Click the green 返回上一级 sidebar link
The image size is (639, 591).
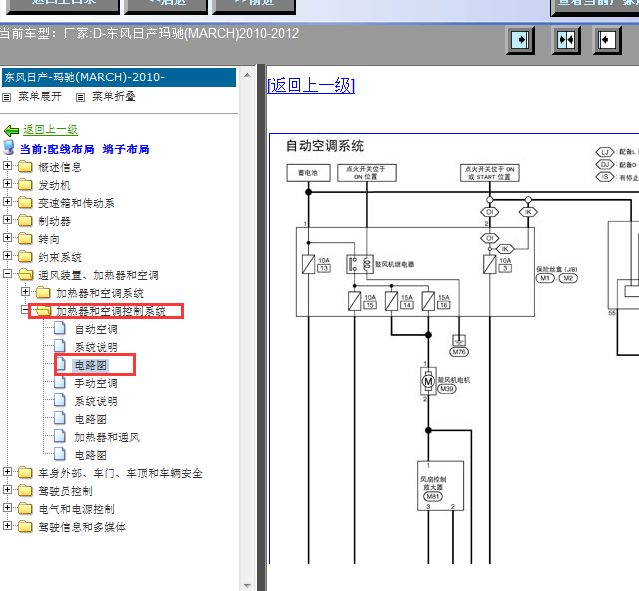click(x=50, y=130)
